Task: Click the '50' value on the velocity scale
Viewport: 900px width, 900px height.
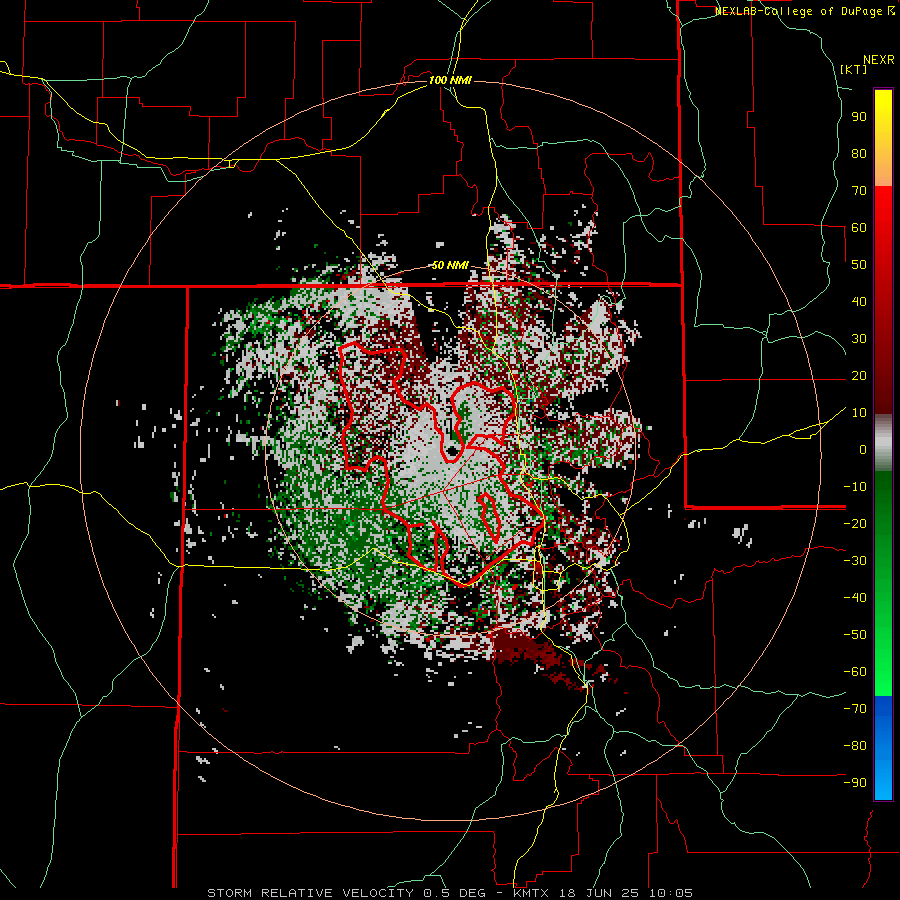Action: tap(859, 265)
